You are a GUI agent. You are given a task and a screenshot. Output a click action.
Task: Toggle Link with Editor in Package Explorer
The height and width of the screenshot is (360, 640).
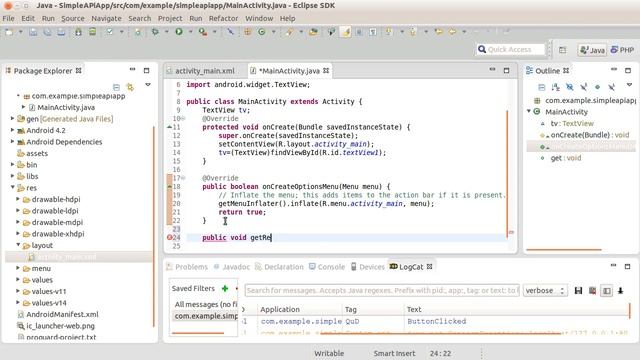click(x=130, y=87)
